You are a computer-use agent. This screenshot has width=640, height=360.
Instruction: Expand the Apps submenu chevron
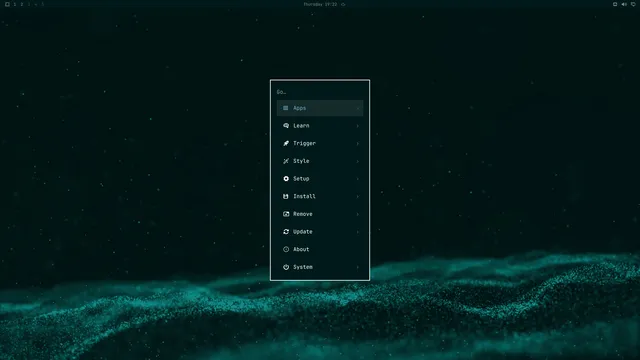(358, 108)
